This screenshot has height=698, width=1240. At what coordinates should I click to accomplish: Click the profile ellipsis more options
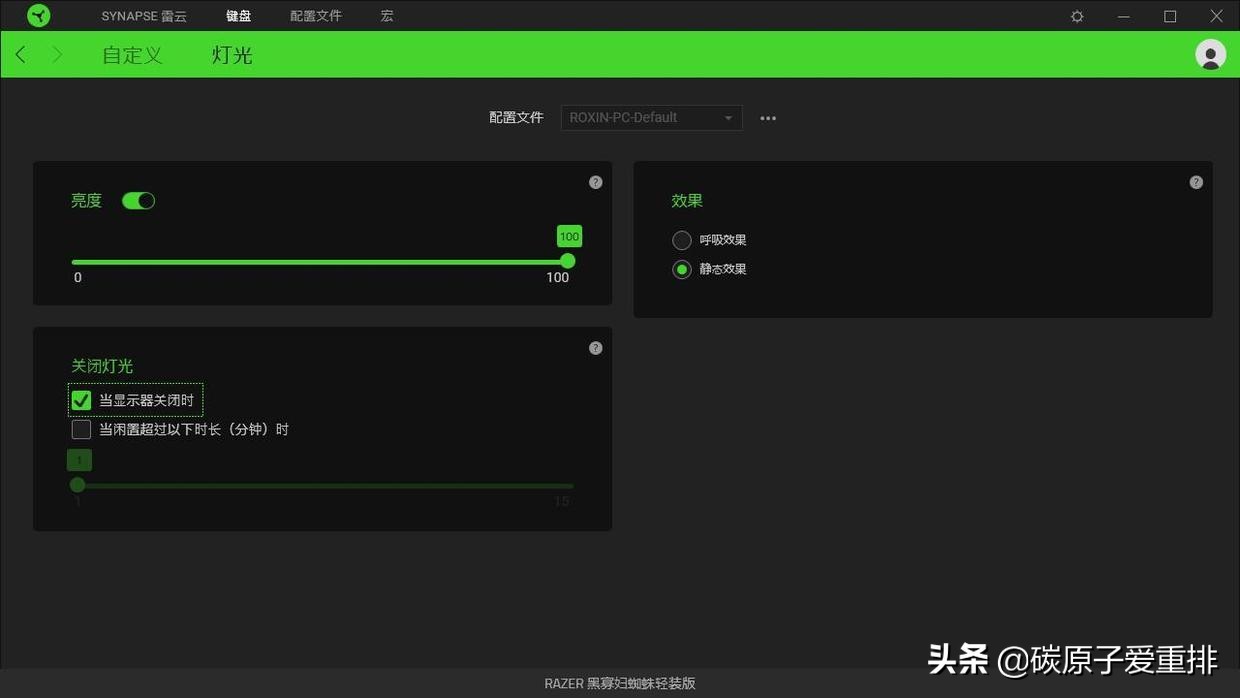[768, 117]
